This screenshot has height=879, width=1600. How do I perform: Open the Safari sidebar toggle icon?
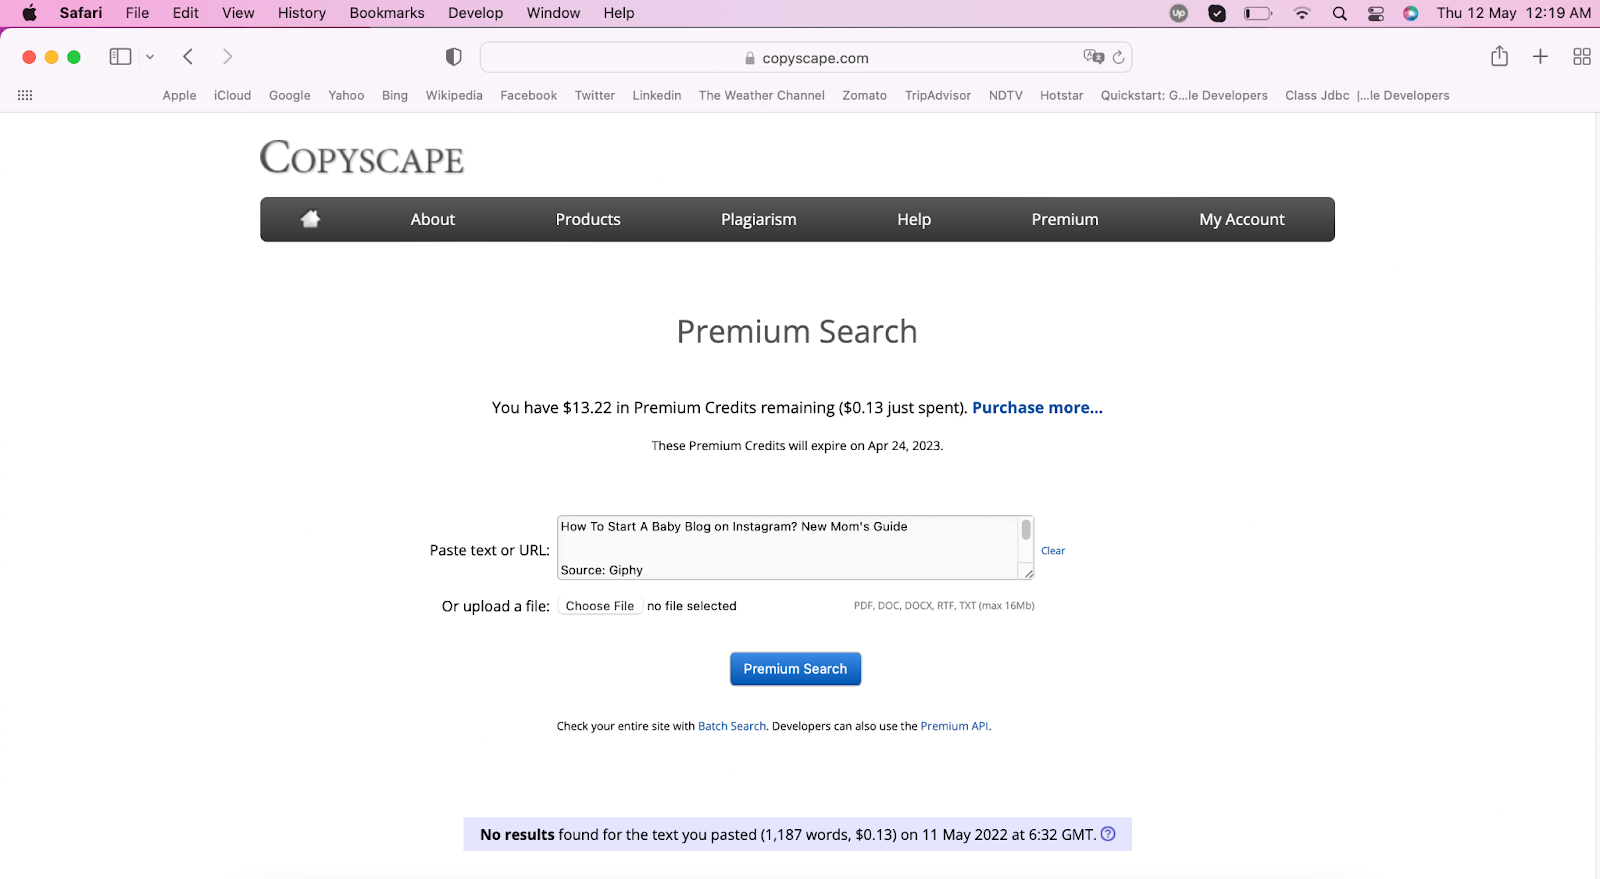point(120,57)
